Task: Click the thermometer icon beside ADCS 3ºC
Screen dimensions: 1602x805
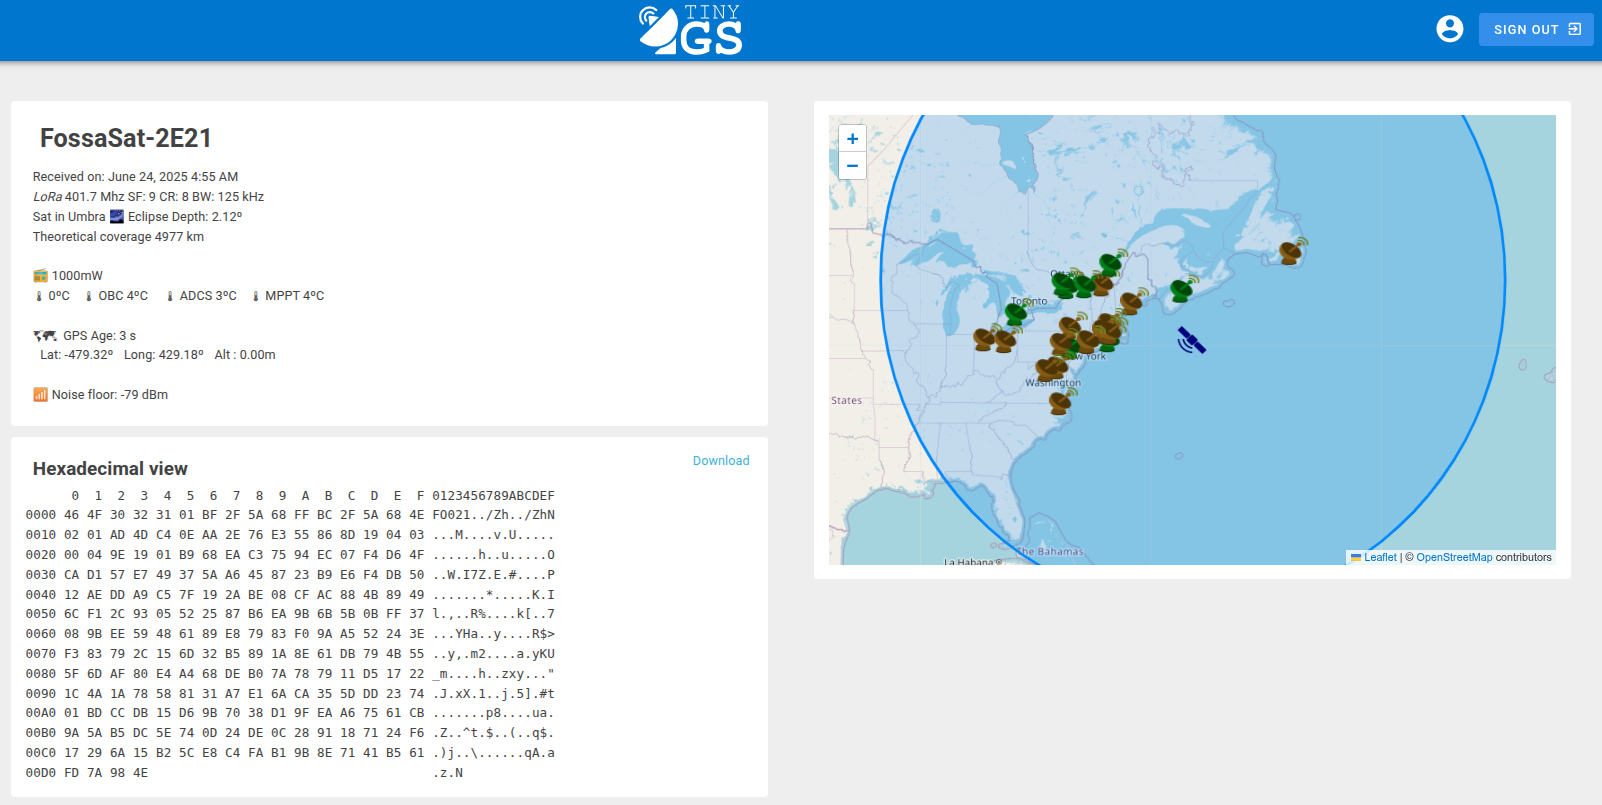Action: [170, 296]
